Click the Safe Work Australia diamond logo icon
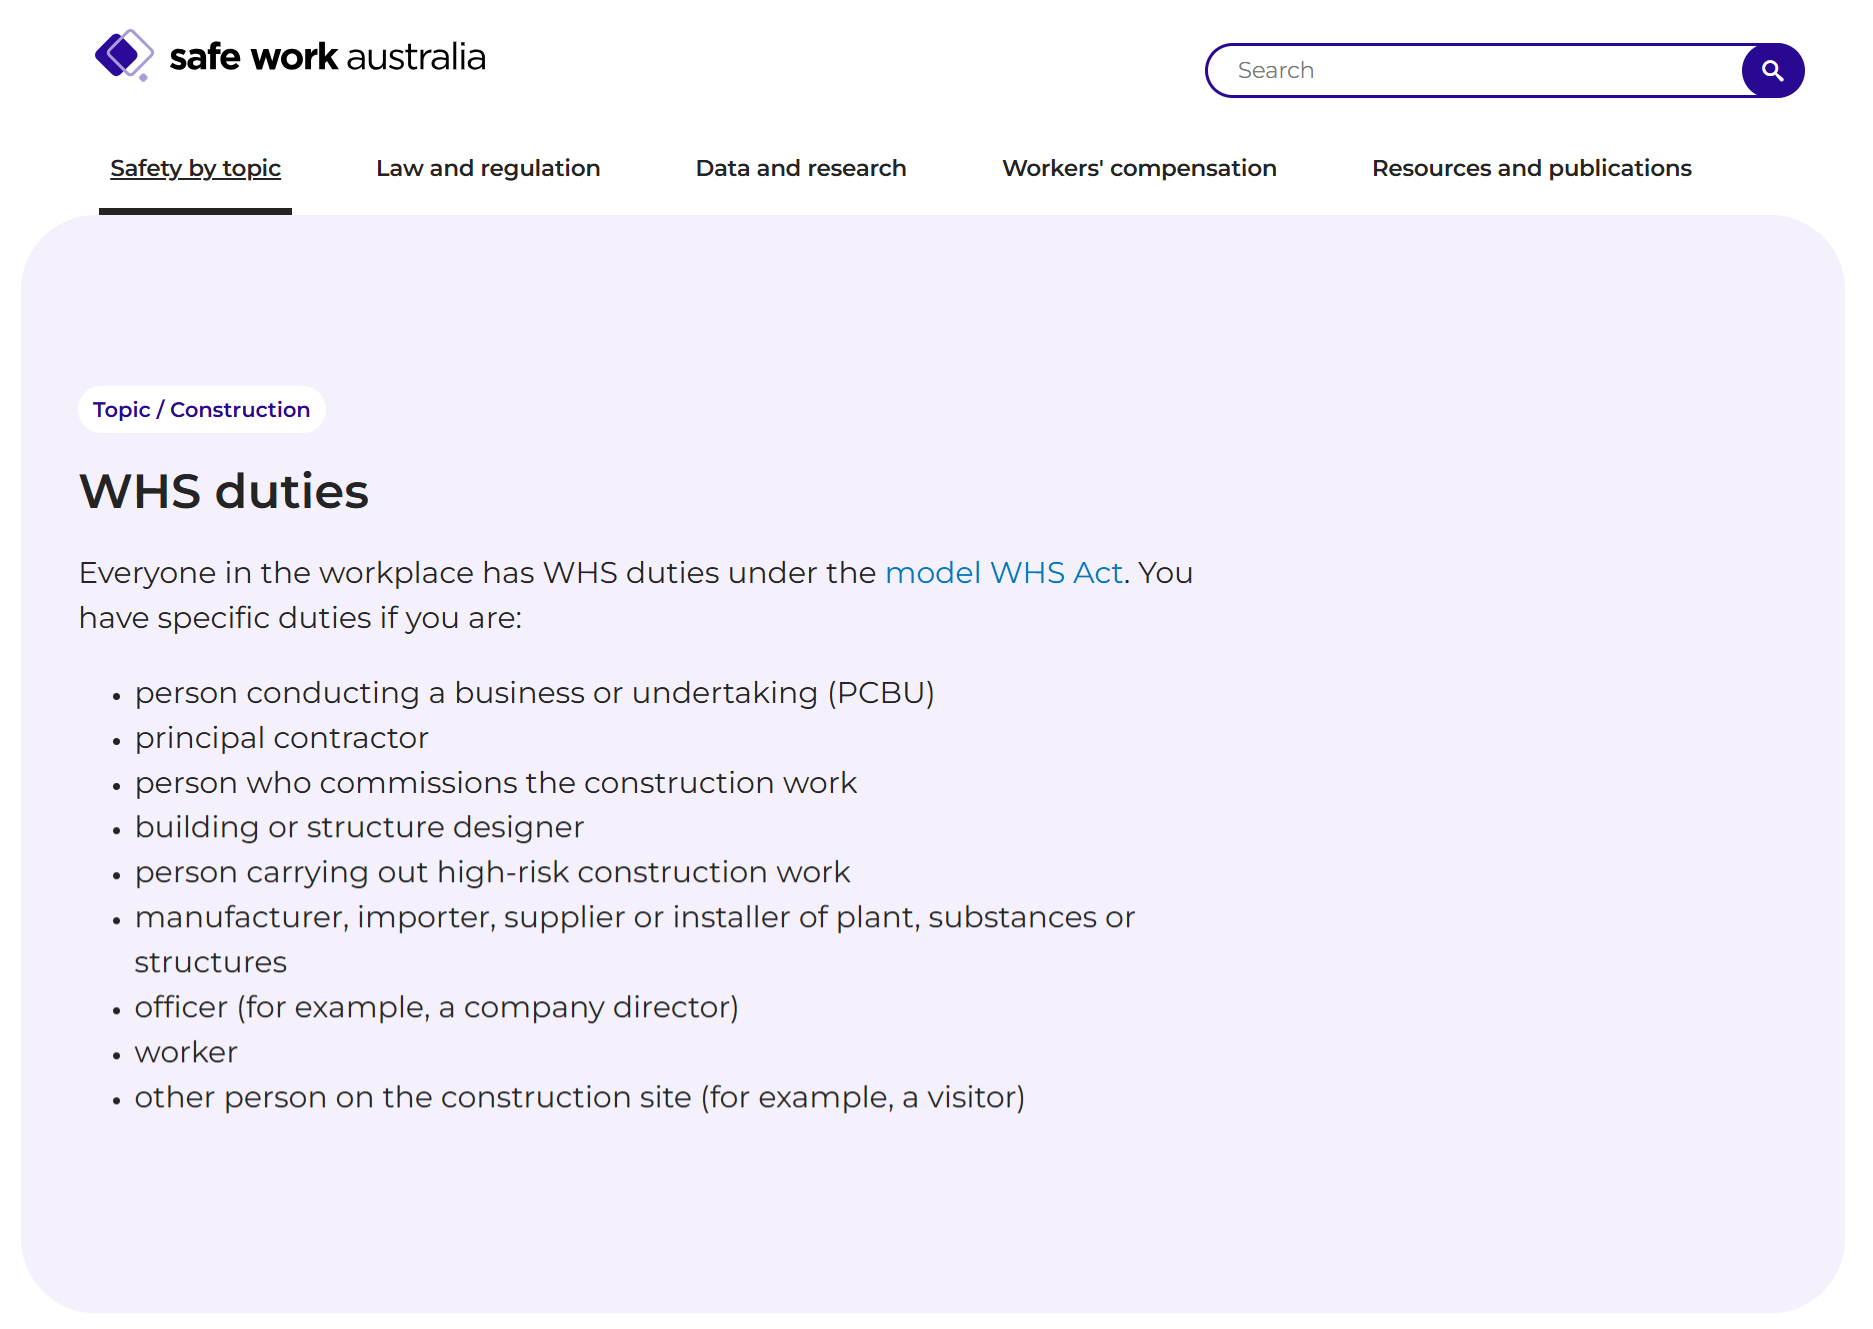This screenshot has height=1329, width=1873. point(124,55)
